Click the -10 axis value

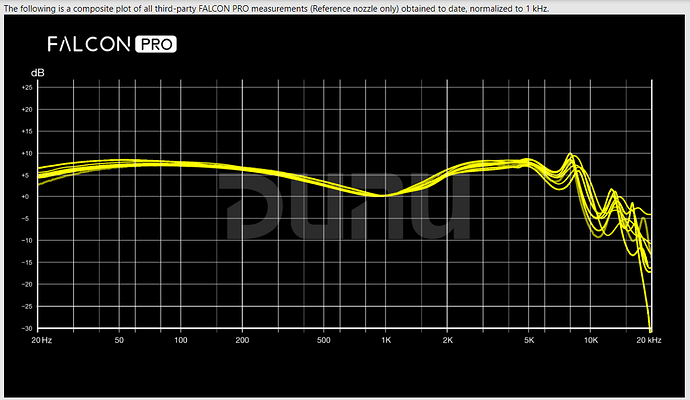pyautogui.click(x=27, y=241)
